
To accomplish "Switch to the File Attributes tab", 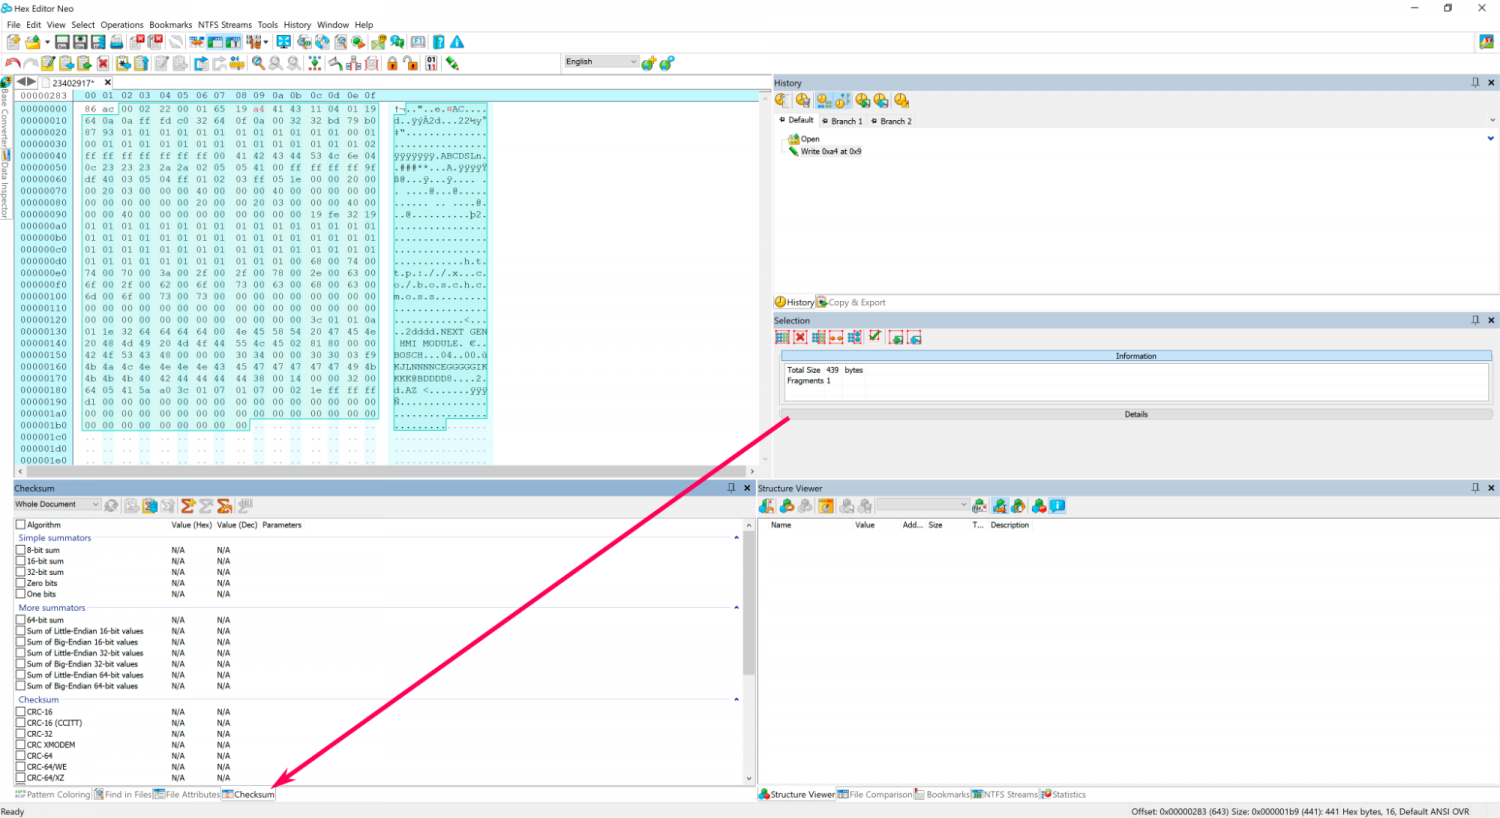I will [187, 795].
